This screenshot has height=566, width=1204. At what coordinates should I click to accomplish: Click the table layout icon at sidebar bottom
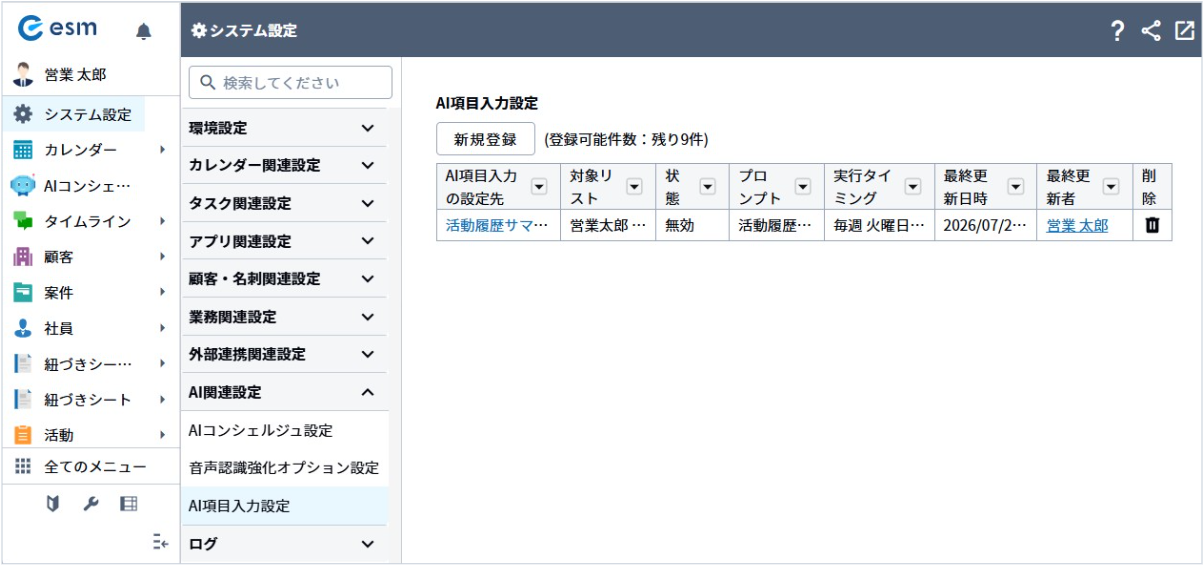point(128,504)
